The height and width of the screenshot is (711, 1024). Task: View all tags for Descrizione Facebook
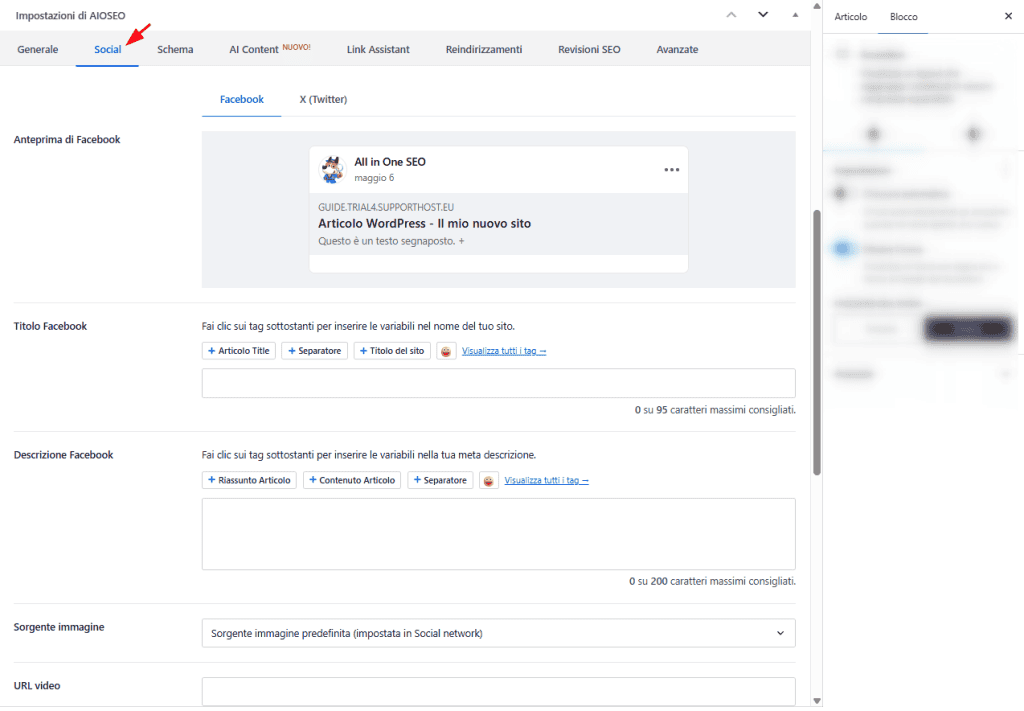546,480
